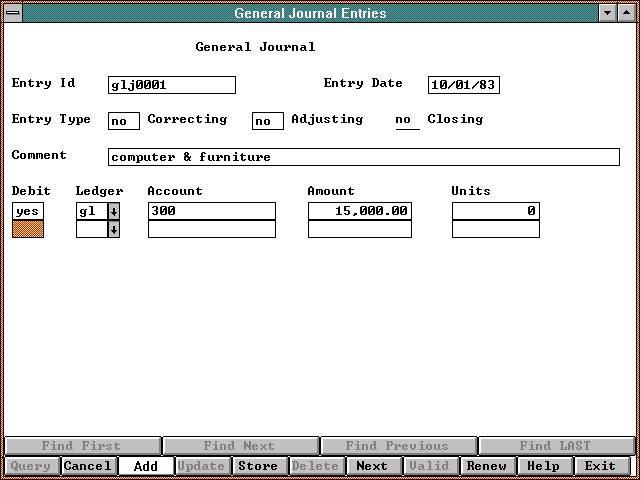Toggle the Correcting entry type field
Viewport: 640px width, 480px height.
coord(124,121)
